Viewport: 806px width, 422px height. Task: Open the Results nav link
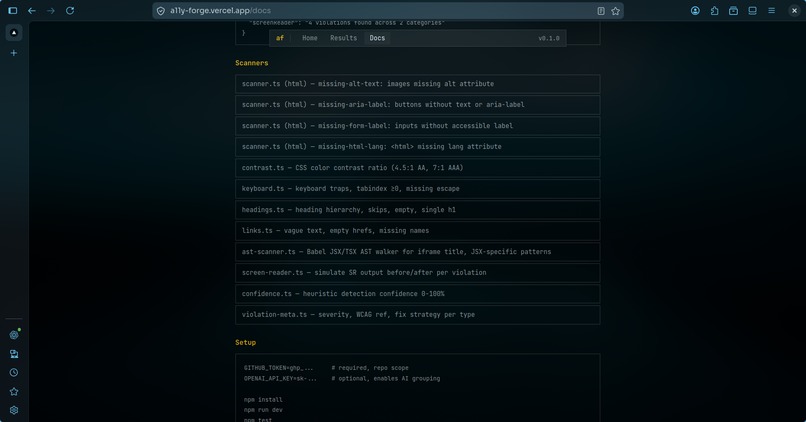click(343, 38)
